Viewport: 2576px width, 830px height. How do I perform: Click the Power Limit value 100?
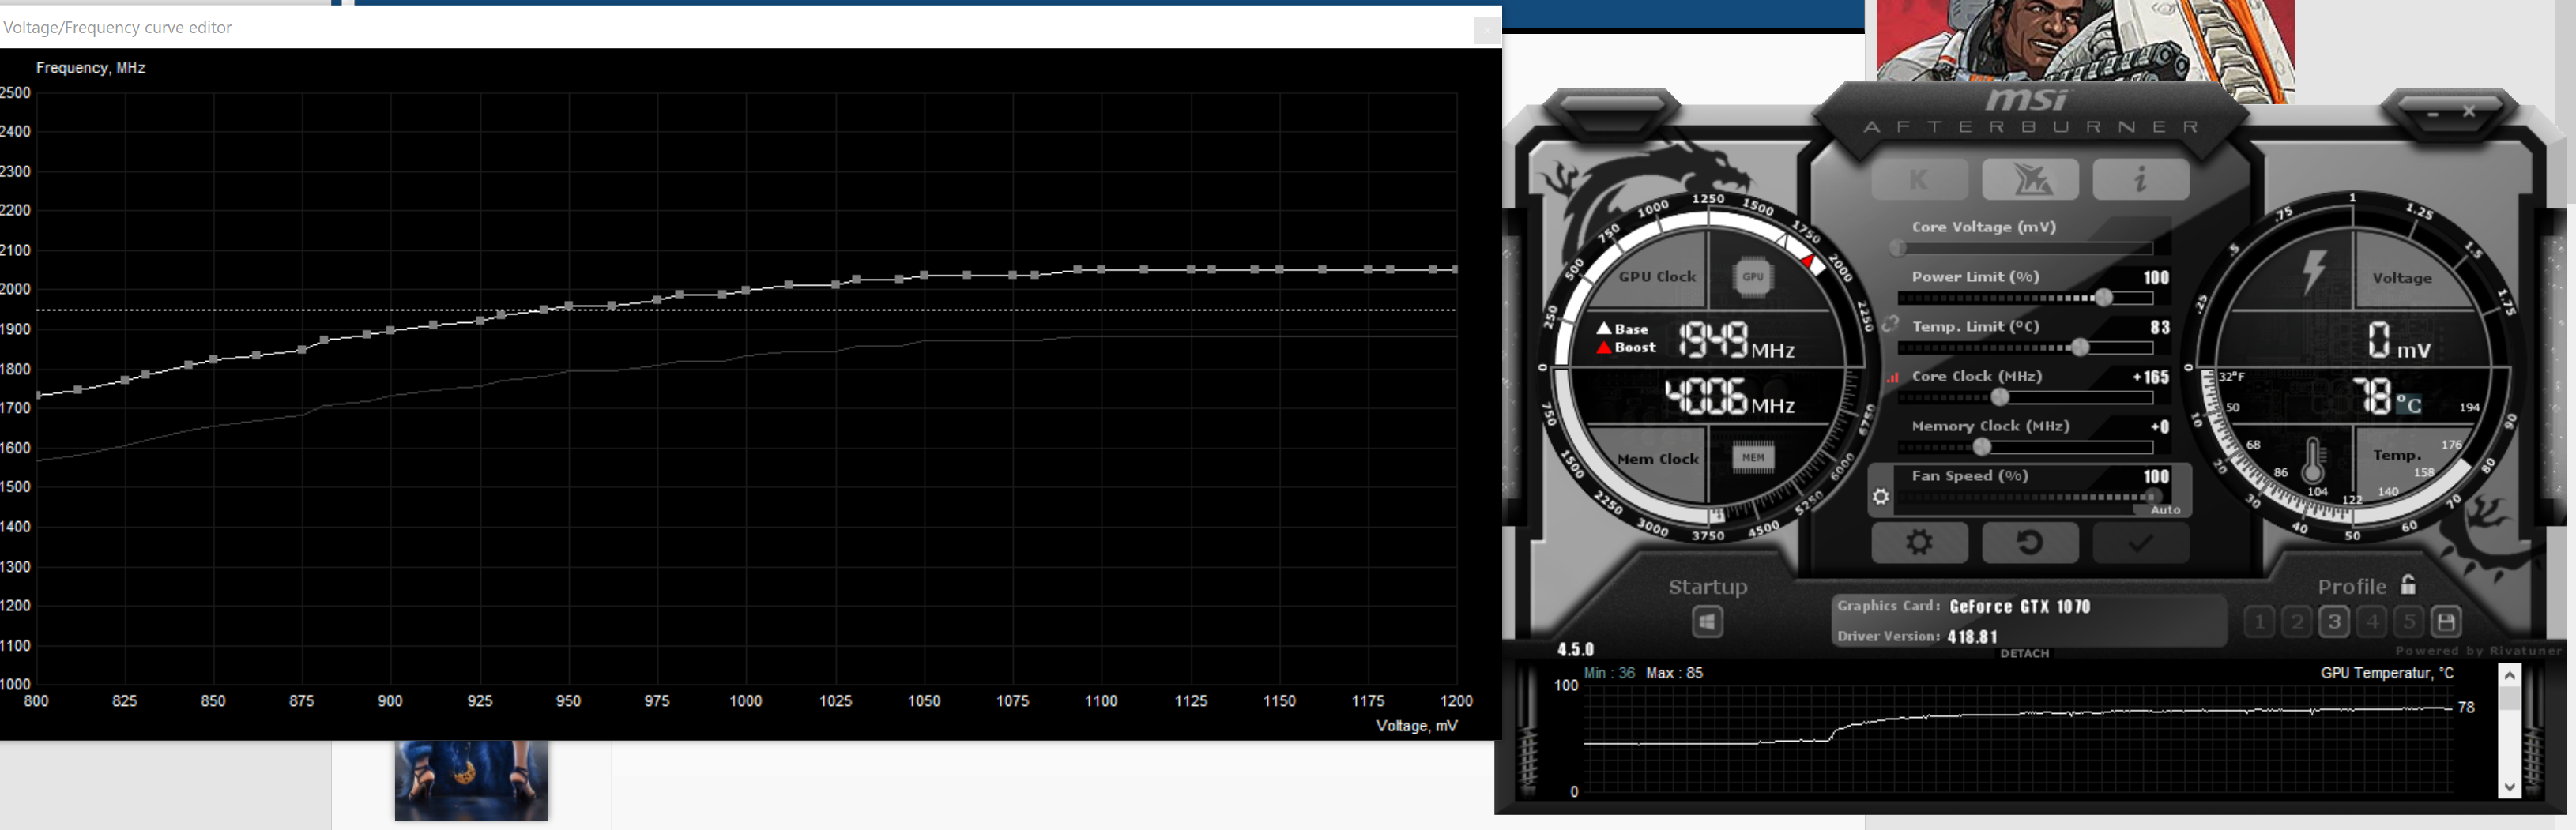tap(2156, 278)
